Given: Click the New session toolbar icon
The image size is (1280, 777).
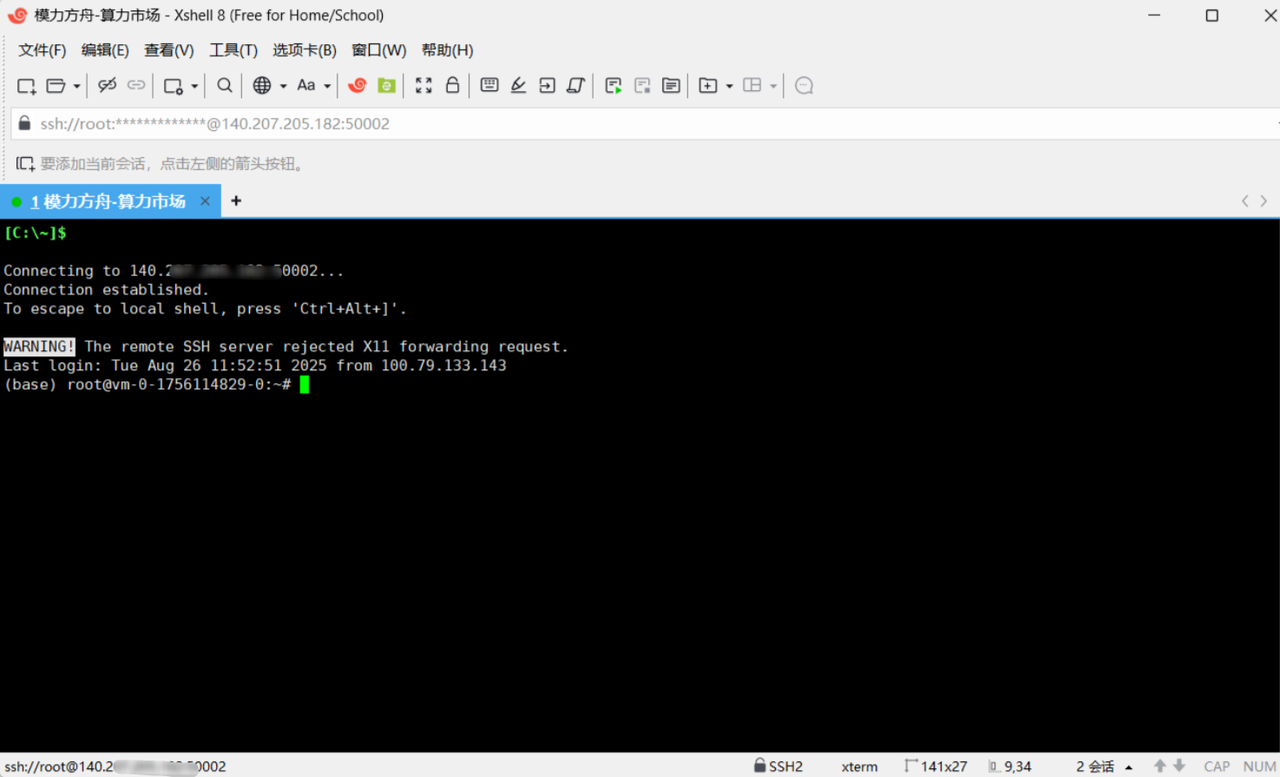Looking at the screenshot, I should point(27,86).
